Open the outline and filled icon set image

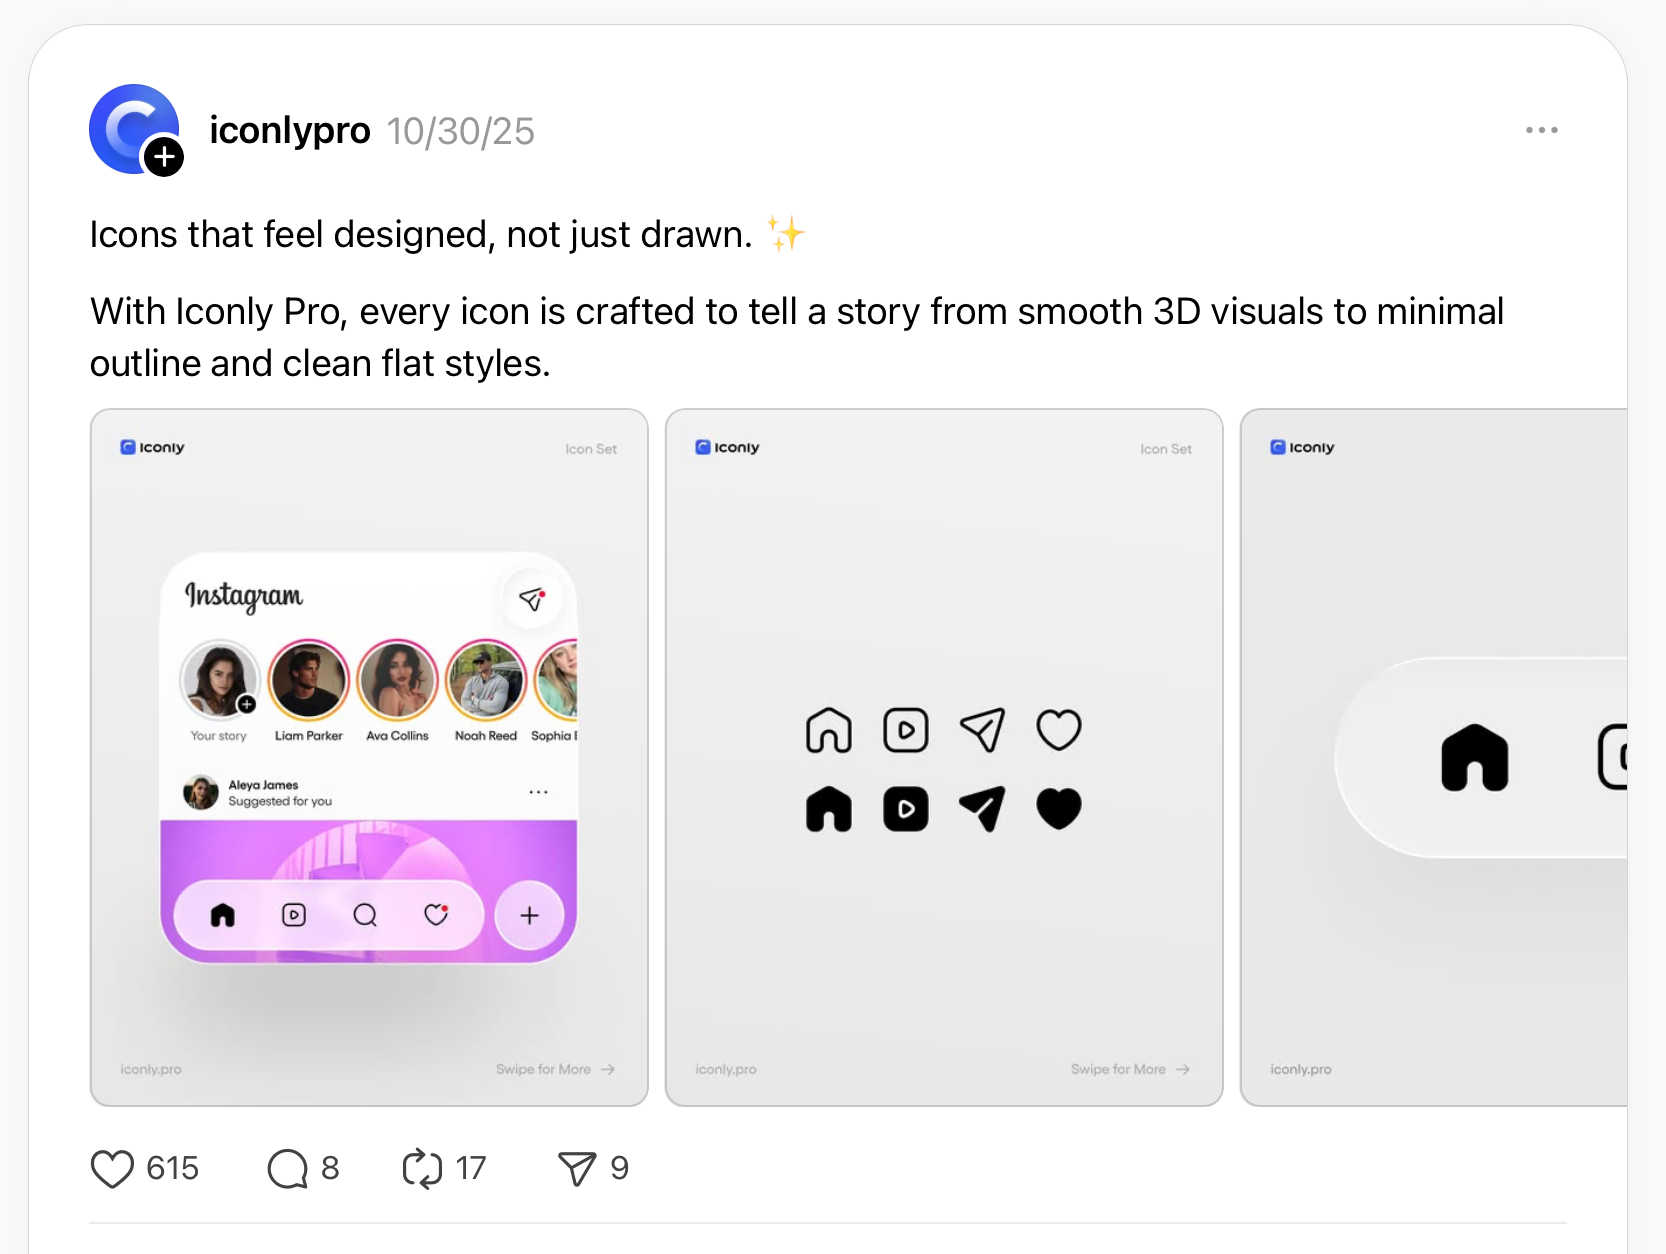click(944, 757)
